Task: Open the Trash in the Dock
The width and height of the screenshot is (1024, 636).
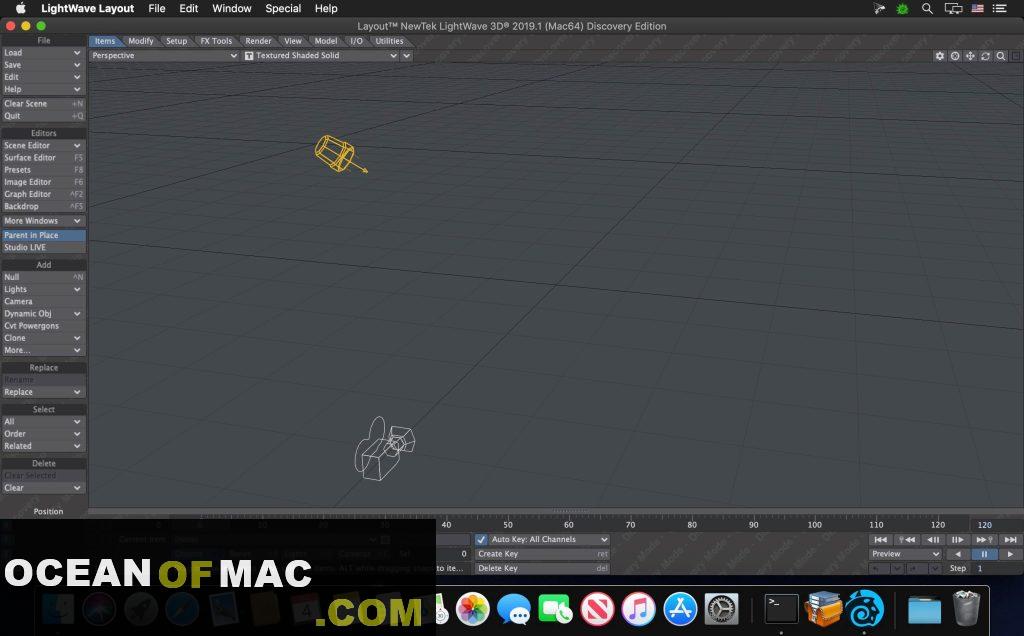Action: (967, 609)
